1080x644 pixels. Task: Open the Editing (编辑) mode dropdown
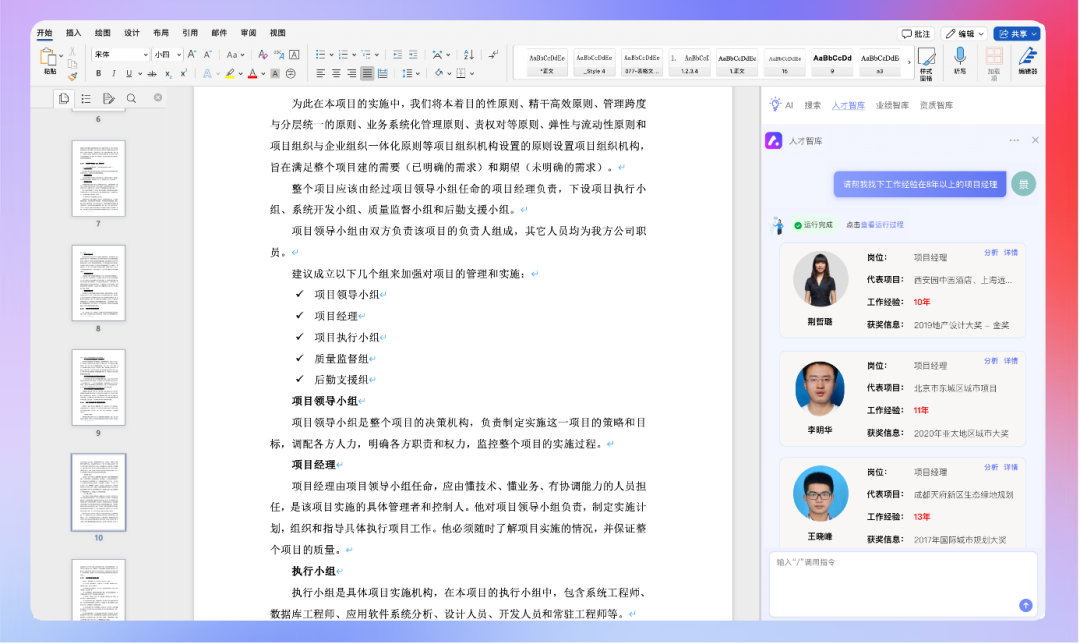point(964,34)
